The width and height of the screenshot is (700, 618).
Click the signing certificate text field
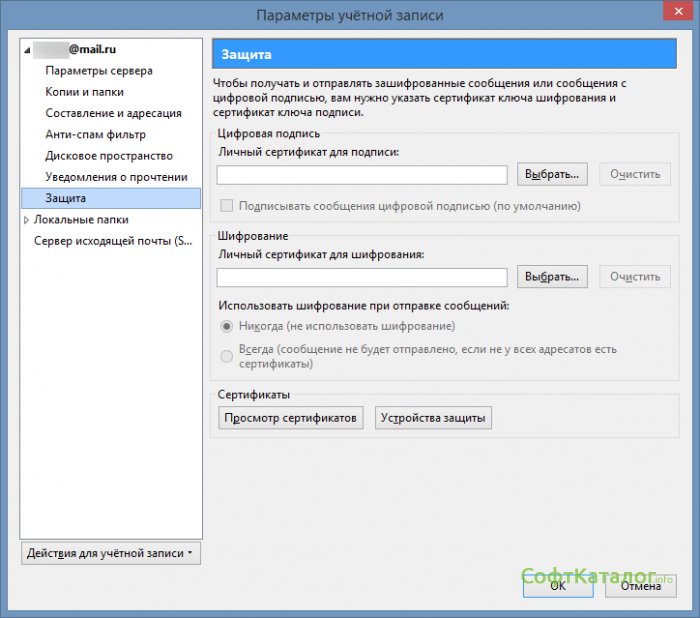click(362, 175)
